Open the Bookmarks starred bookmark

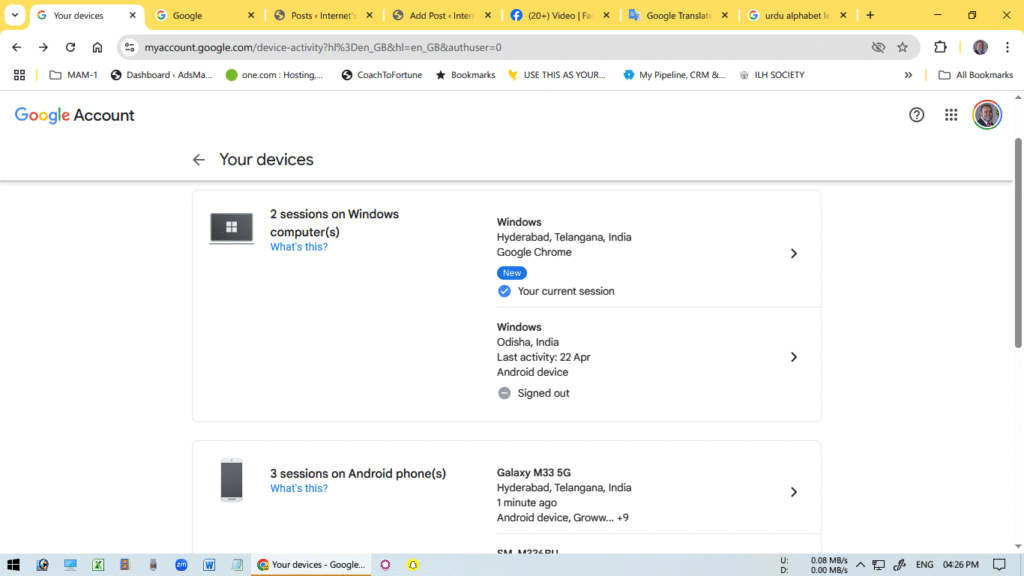point(465,75)
